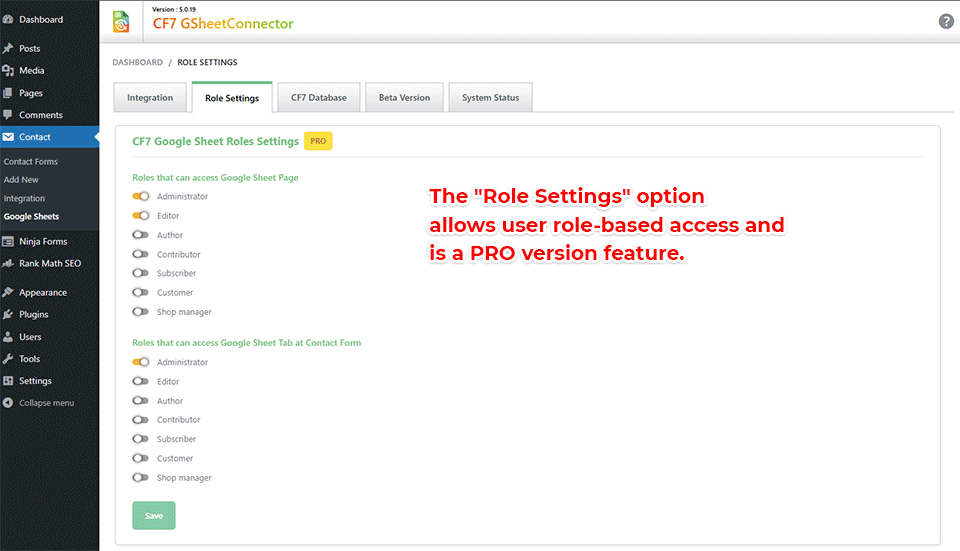Click the green Save button

point(154,515)
